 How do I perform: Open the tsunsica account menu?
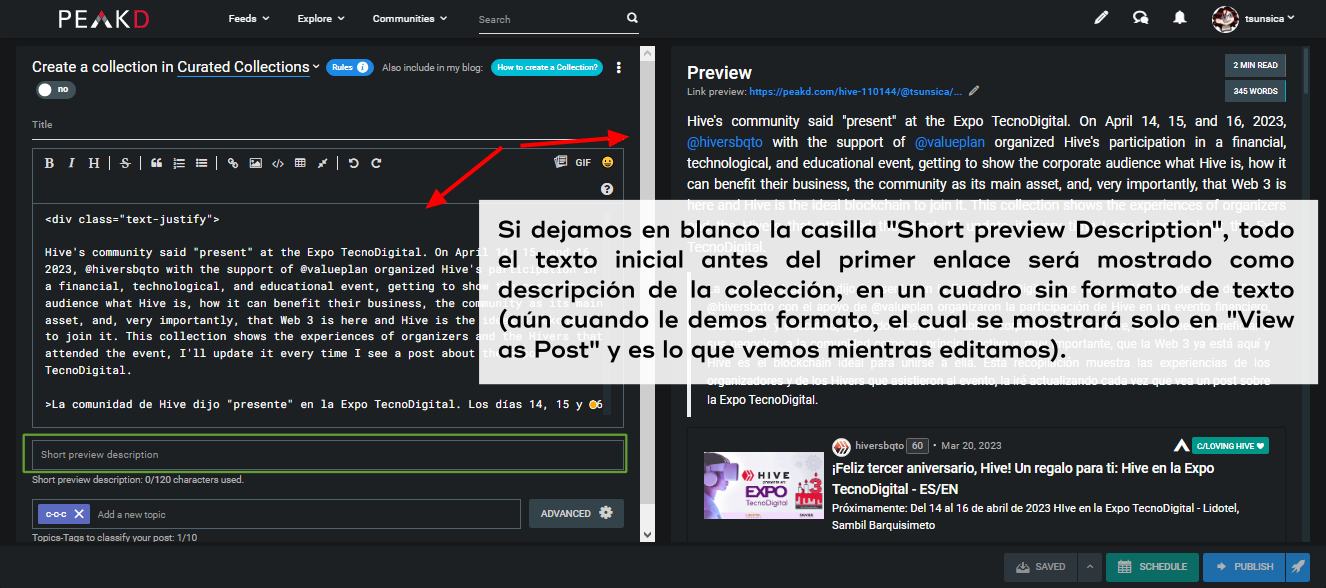coord(1254,17)
